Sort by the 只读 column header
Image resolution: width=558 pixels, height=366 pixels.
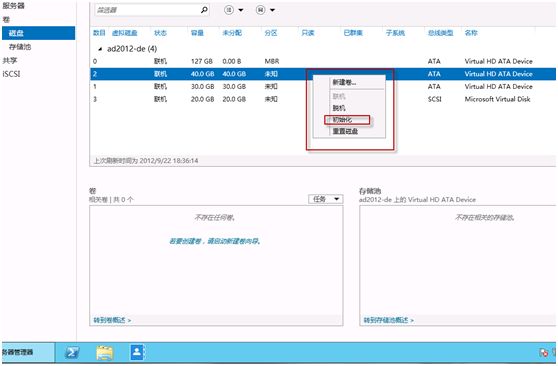tap(308, 33)
